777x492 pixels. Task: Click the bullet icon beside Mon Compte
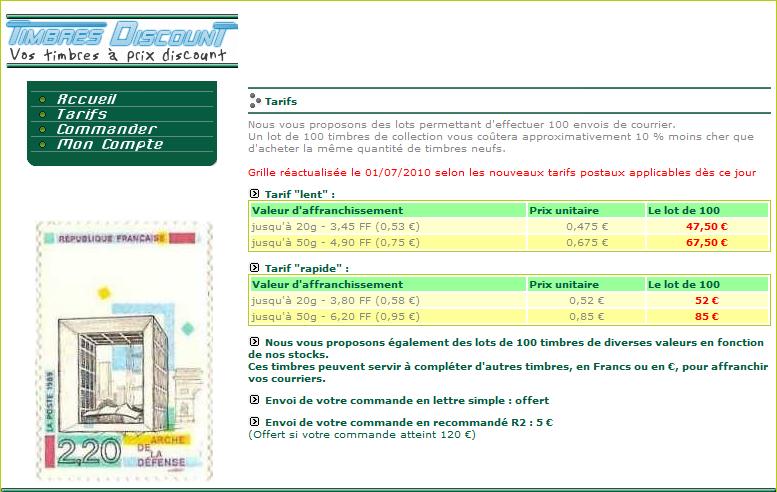(x=41, y=145)
